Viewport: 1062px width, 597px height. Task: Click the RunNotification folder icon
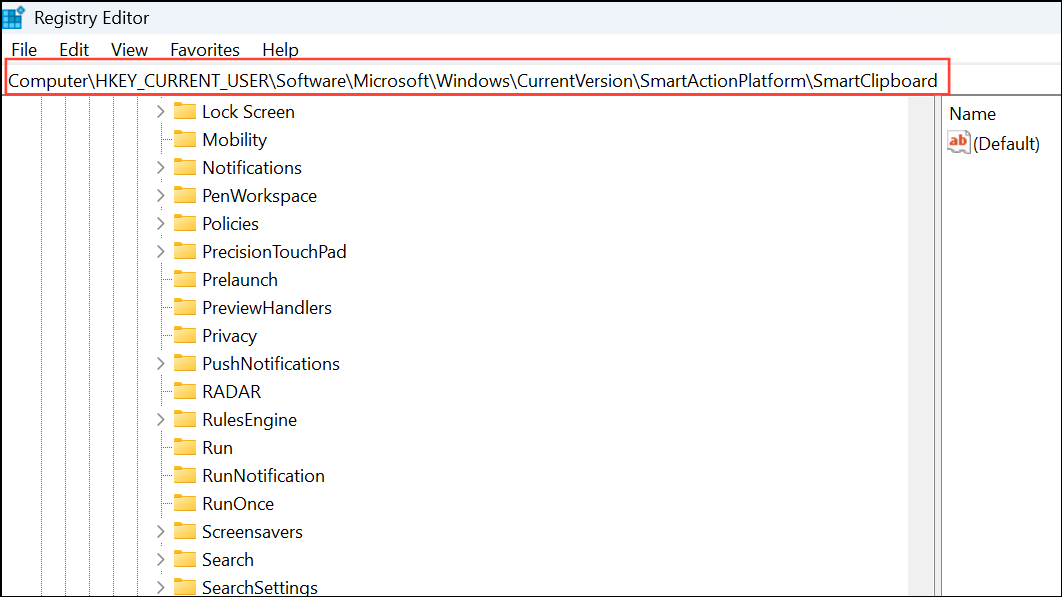point(185,475)
